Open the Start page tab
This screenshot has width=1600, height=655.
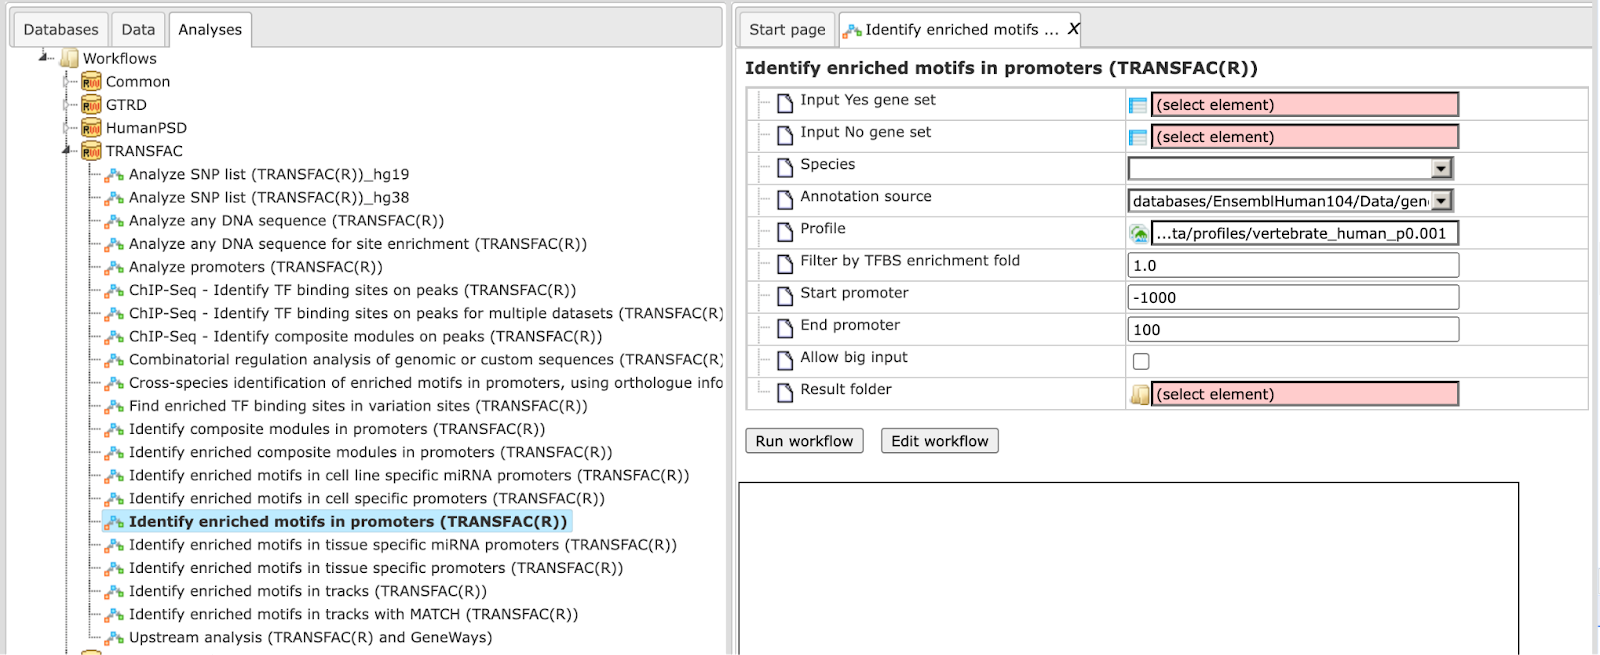click(x=787, y=30)
